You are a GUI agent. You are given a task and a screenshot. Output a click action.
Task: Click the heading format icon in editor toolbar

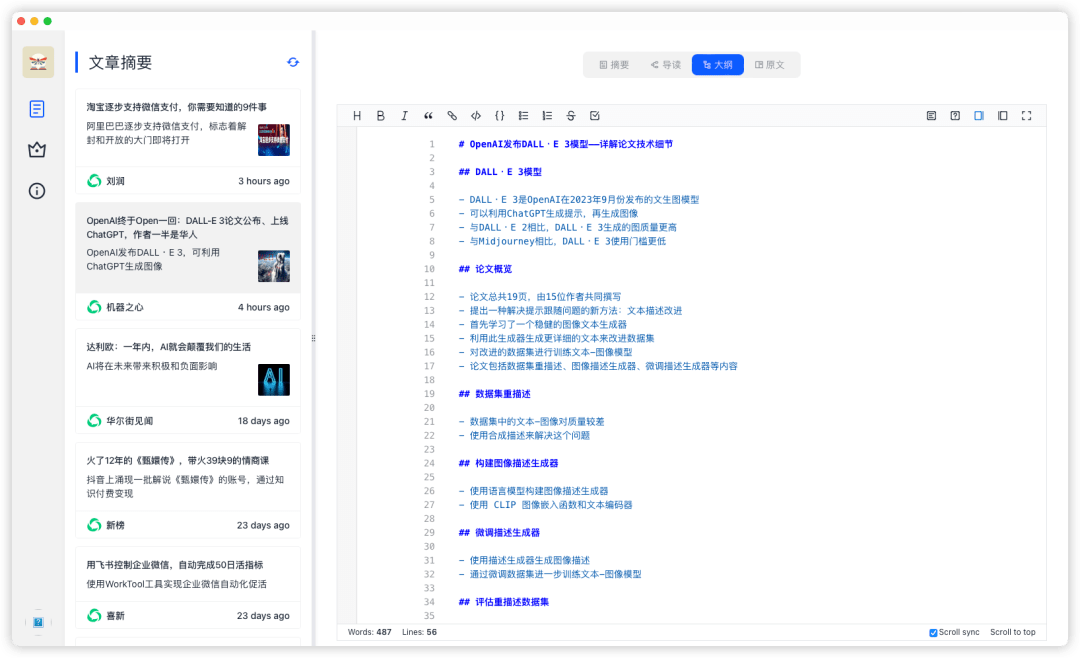[x=357, y=116]
